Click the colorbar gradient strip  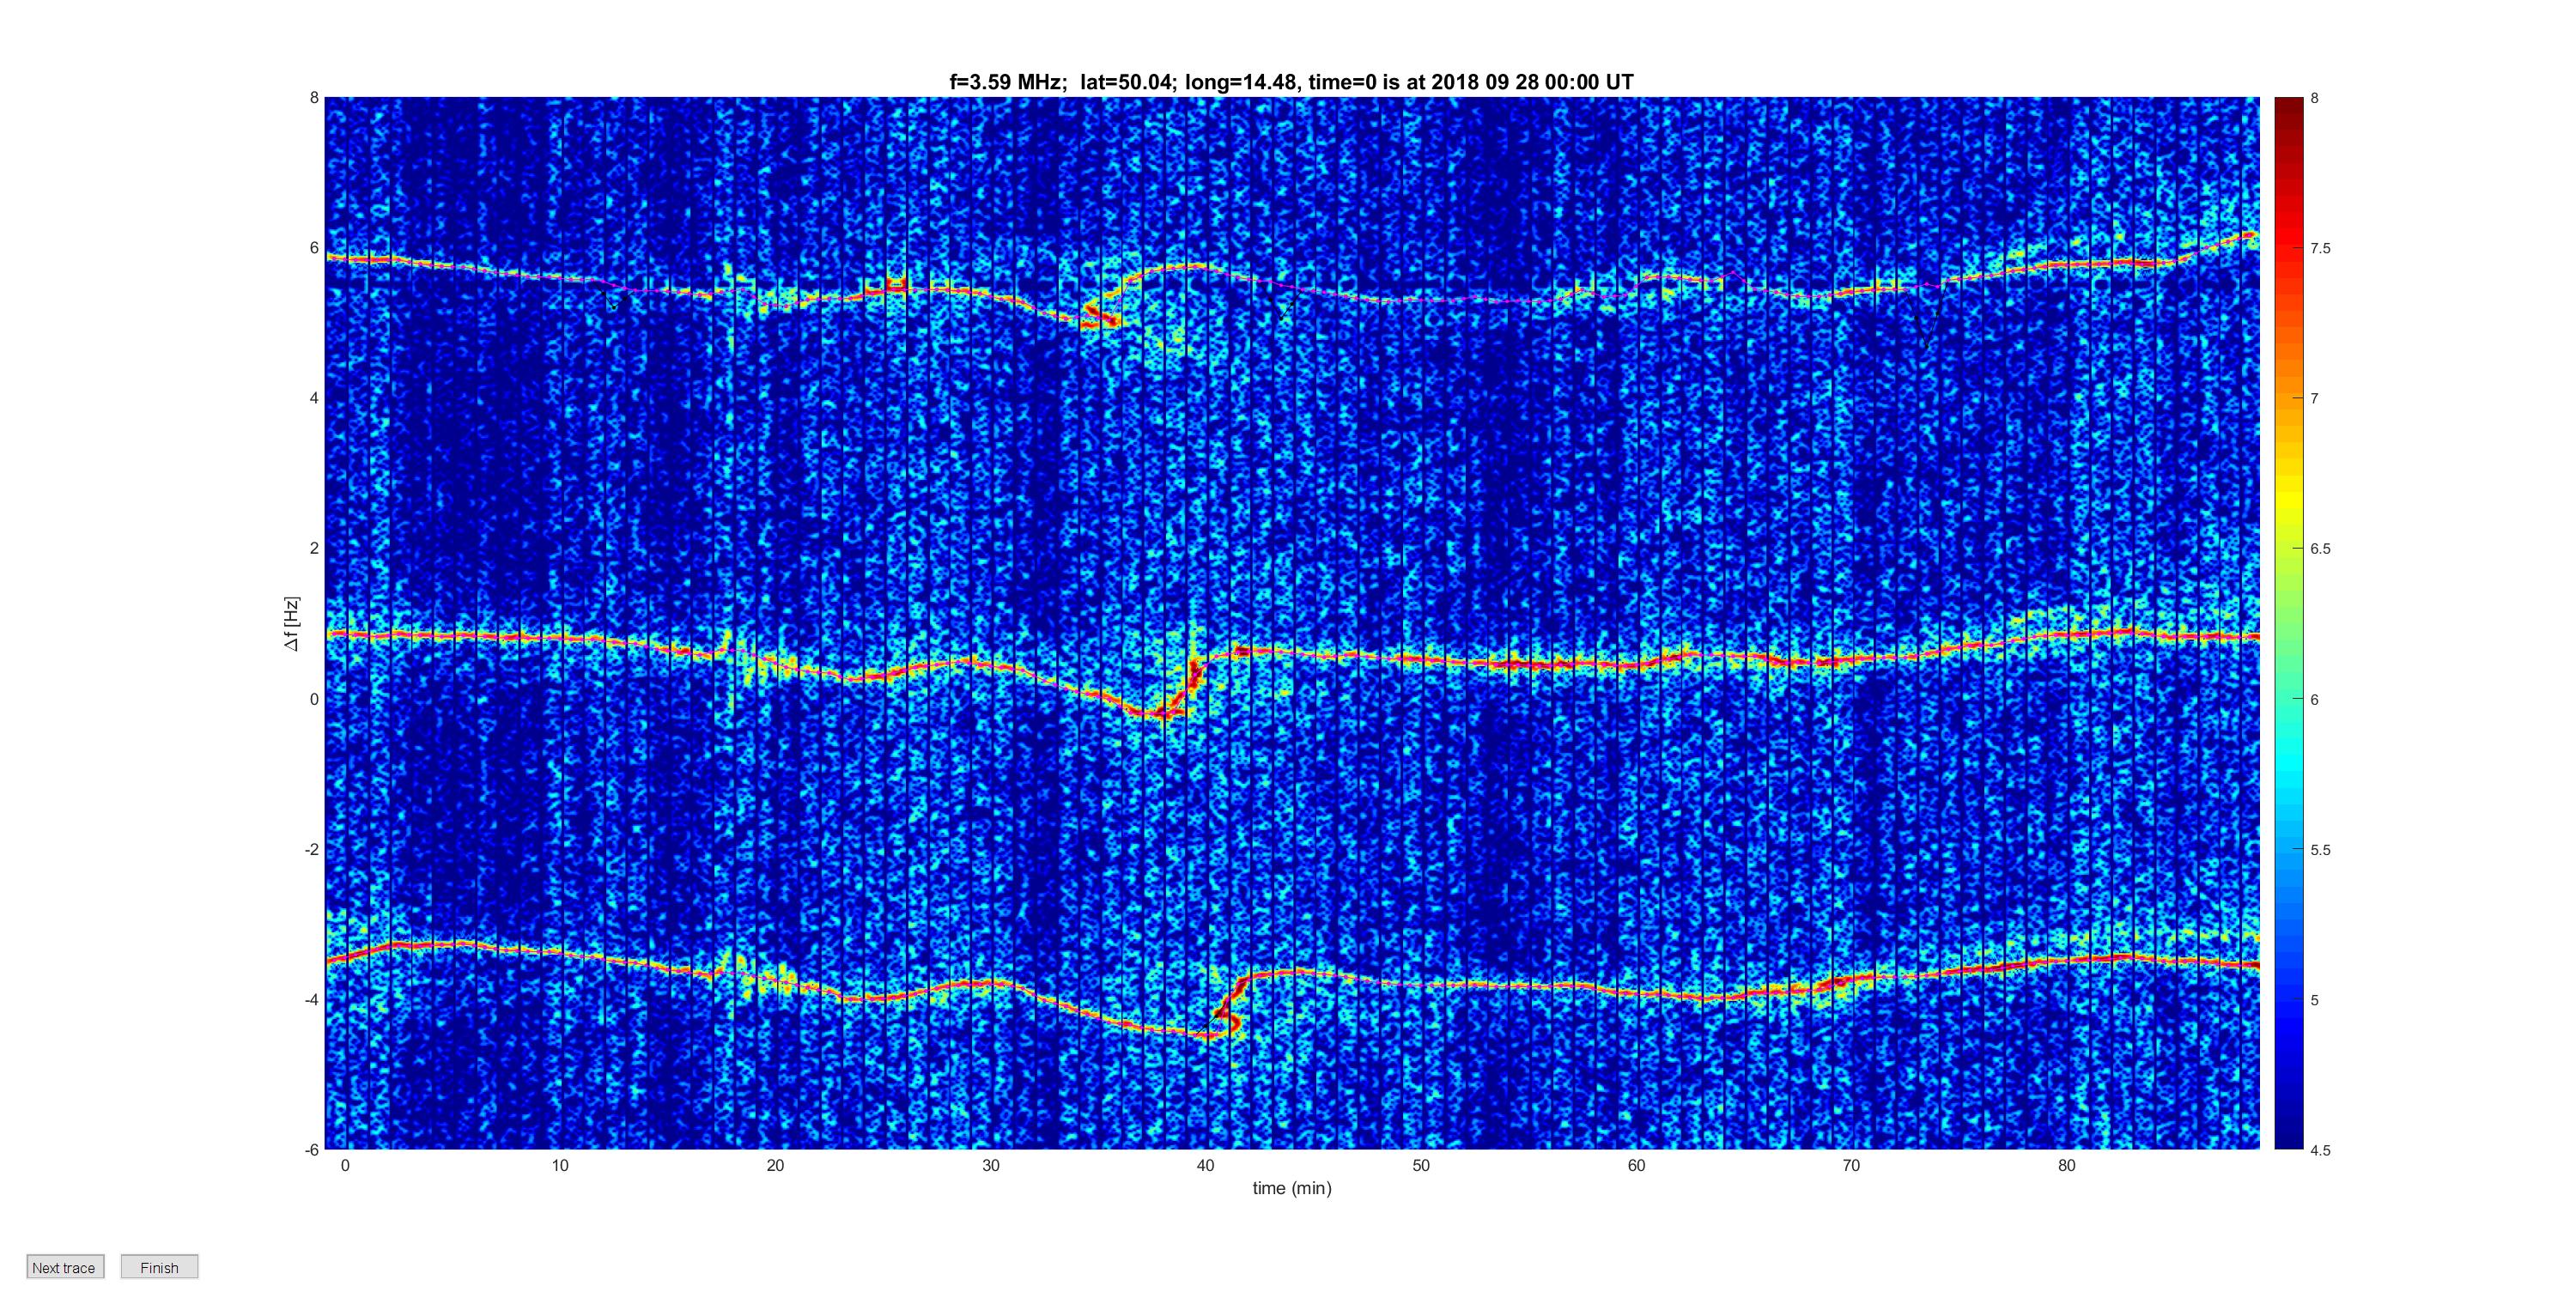(x=2288, y=623)
